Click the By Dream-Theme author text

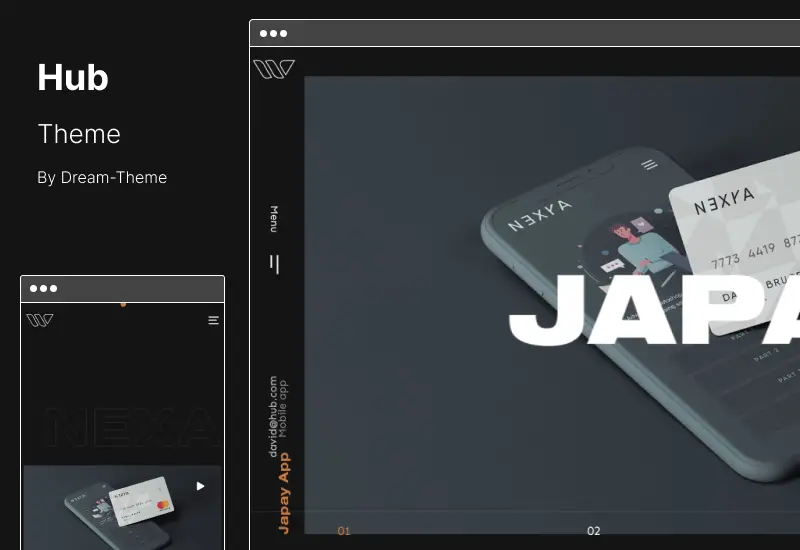pyautogui.click(x=102, y=178)
